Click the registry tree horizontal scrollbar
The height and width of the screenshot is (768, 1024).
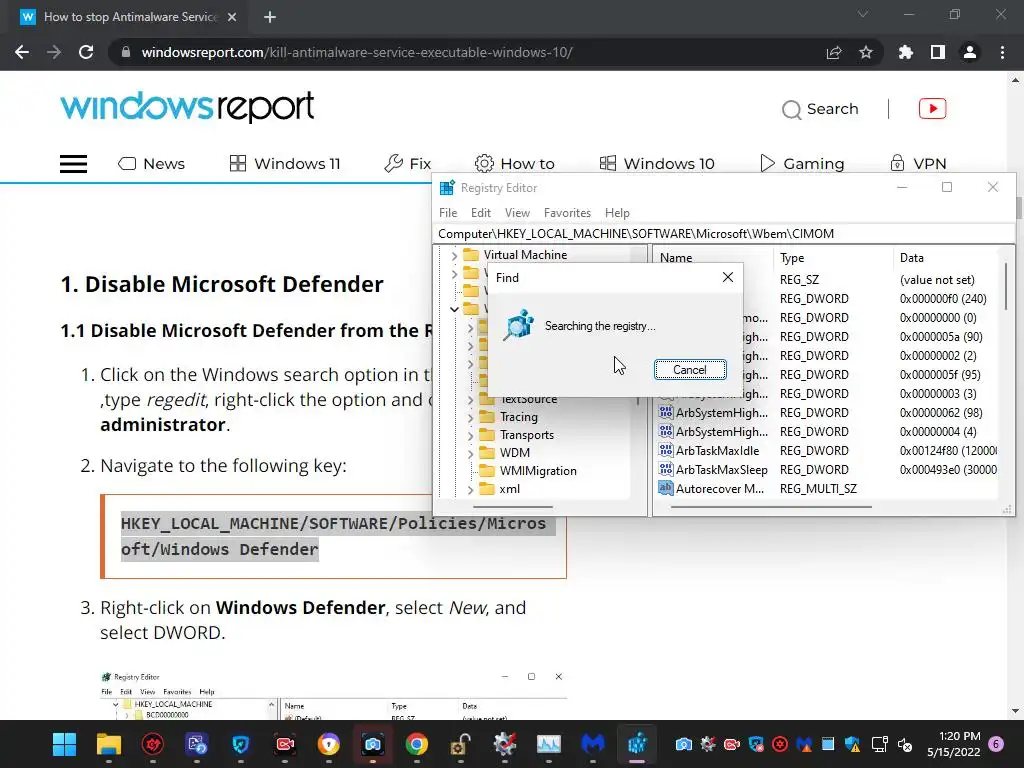[x=513, y=507]
